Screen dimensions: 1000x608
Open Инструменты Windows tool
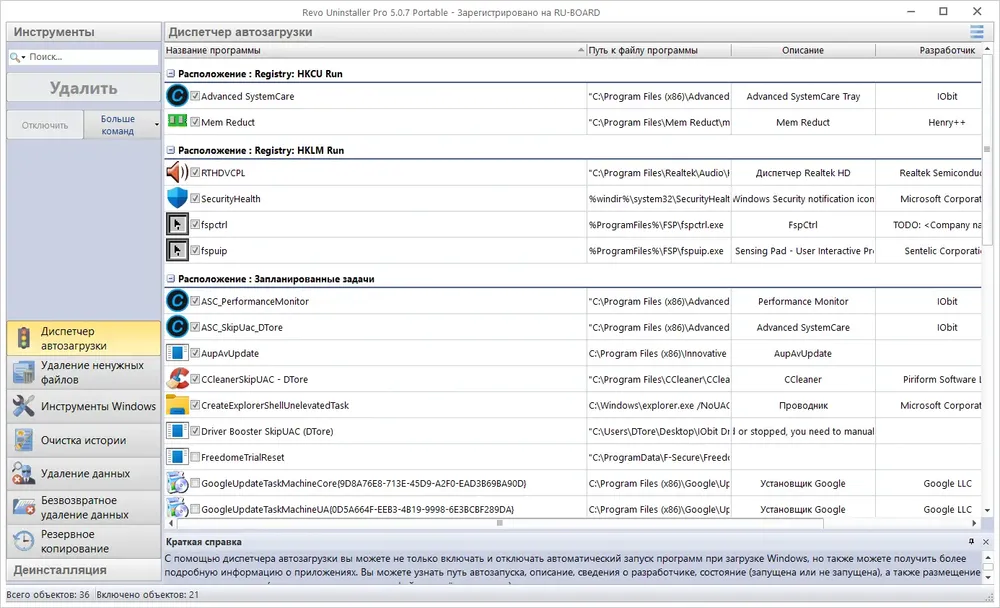pyautogui.click(x=84, y=406)
